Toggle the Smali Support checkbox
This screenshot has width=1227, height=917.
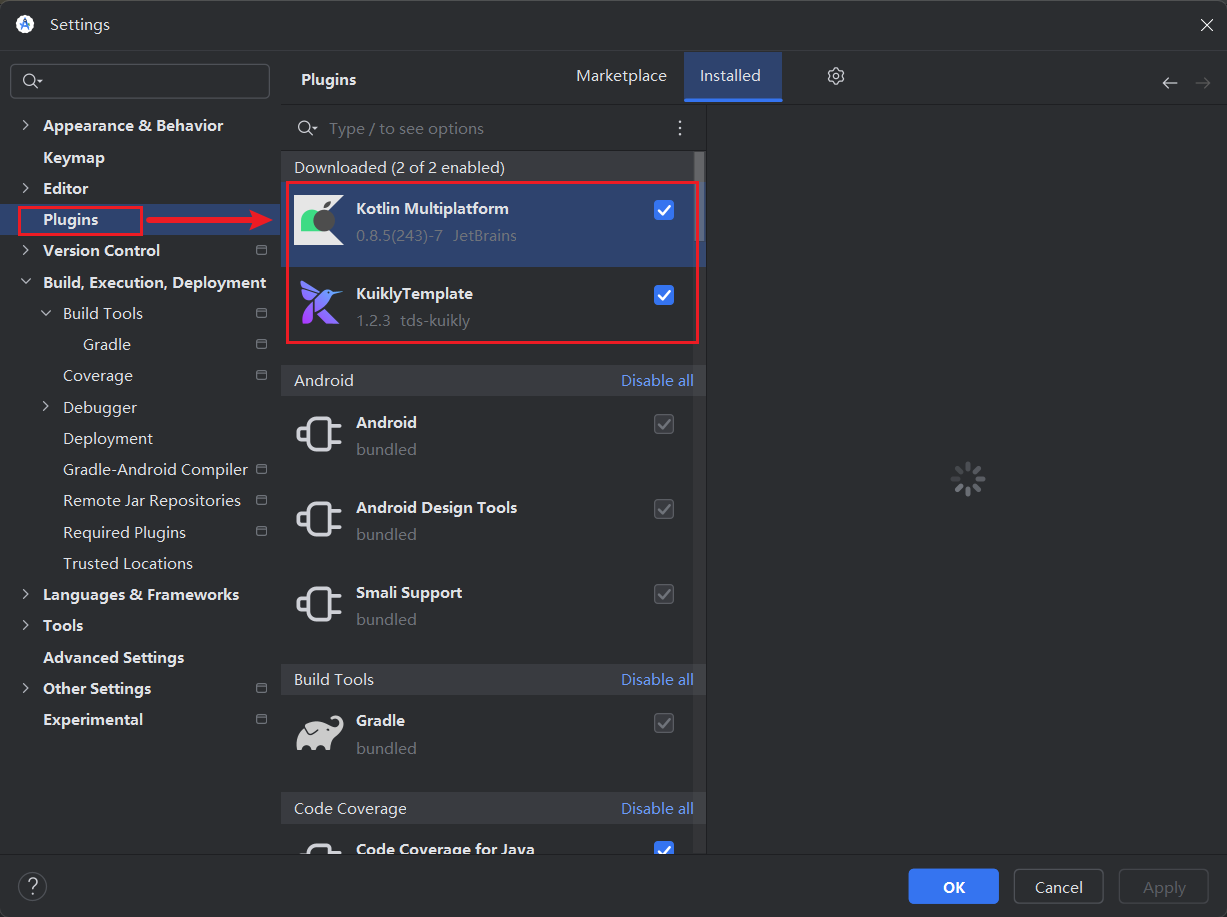pos(664,594)
